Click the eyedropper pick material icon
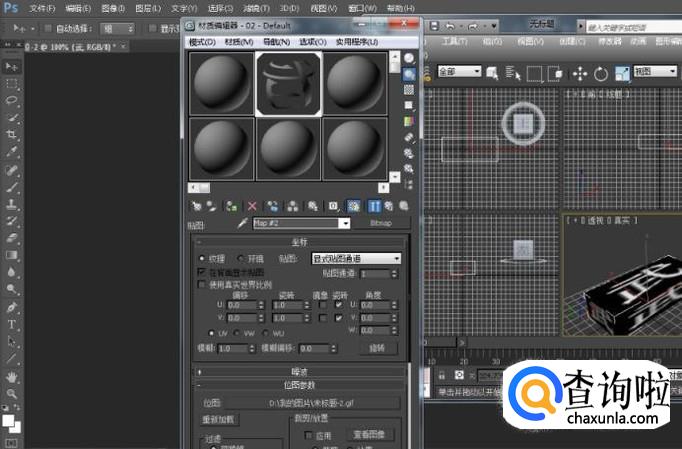Image resolution: width=682 pixels, height=449 pixels. coord(241,224)
